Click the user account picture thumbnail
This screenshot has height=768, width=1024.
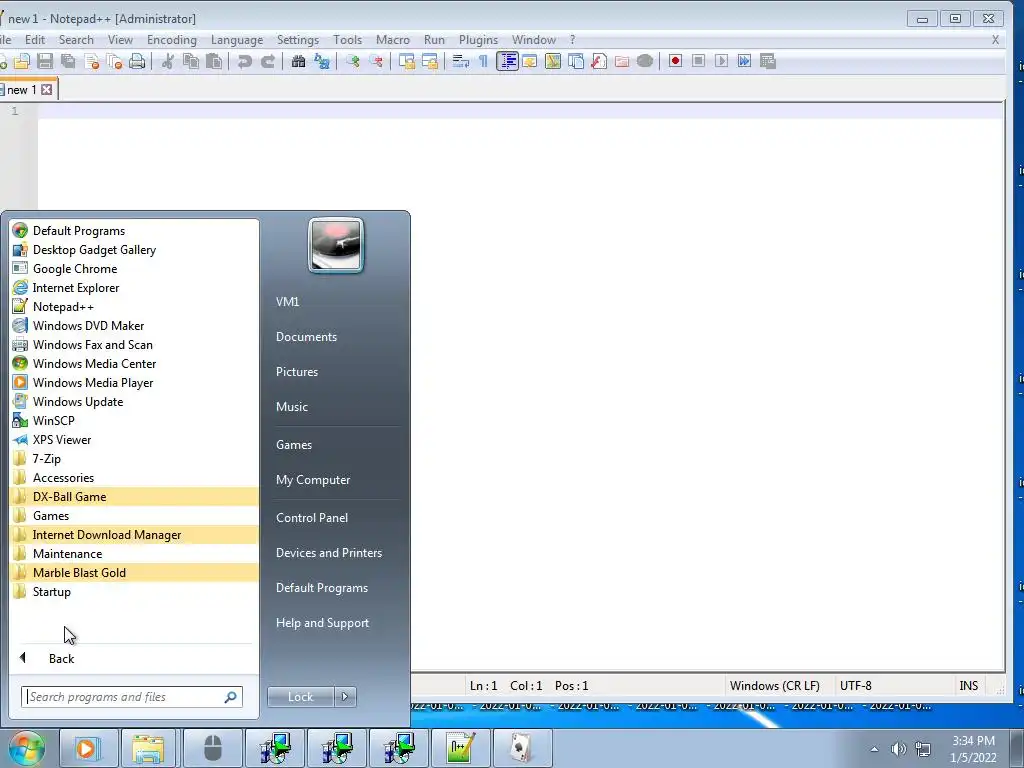(x=336, y=245)
